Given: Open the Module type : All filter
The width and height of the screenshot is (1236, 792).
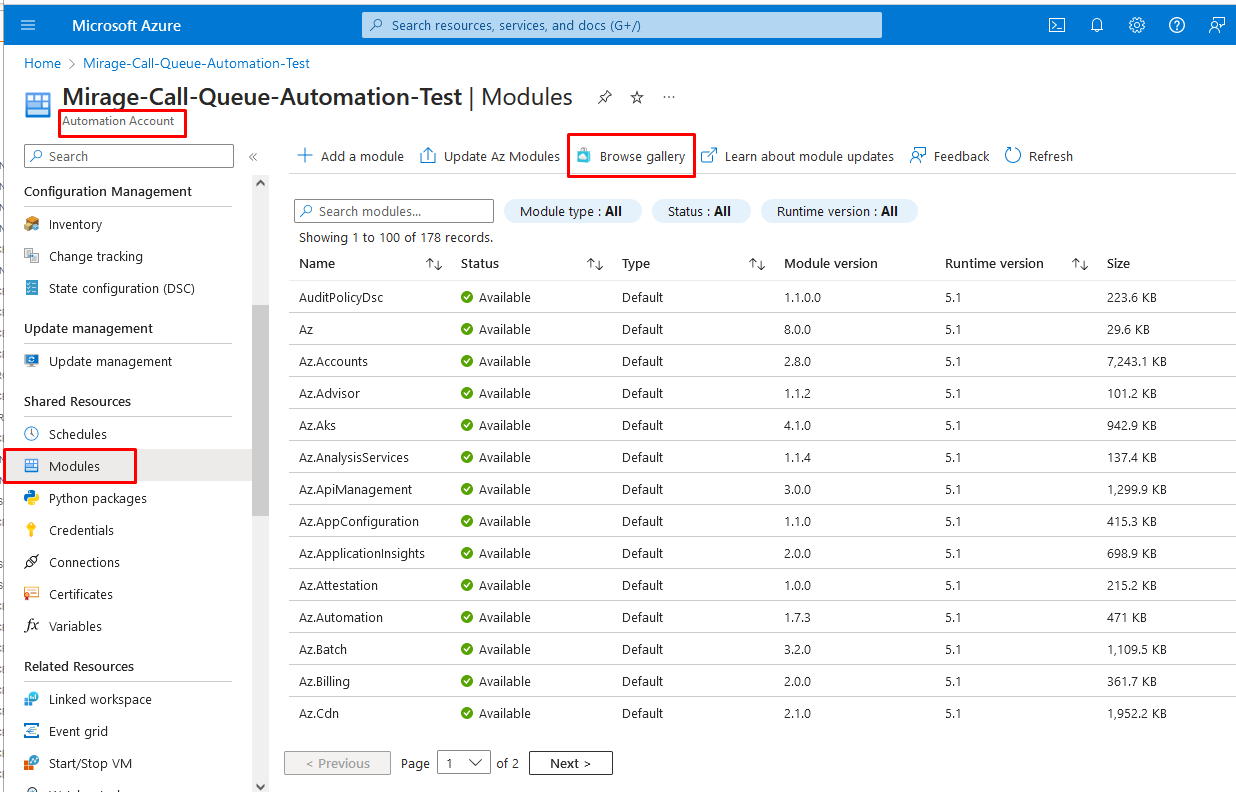Looking at the screenshot, I should pos(571,211).
